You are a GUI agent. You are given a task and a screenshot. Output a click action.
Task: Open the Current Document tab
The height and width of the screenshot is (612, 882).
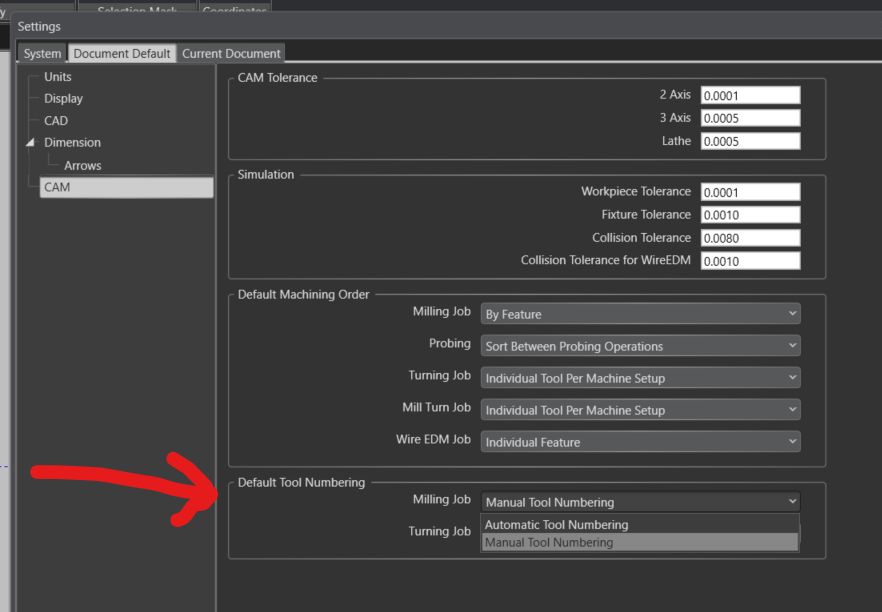(231, 53)
